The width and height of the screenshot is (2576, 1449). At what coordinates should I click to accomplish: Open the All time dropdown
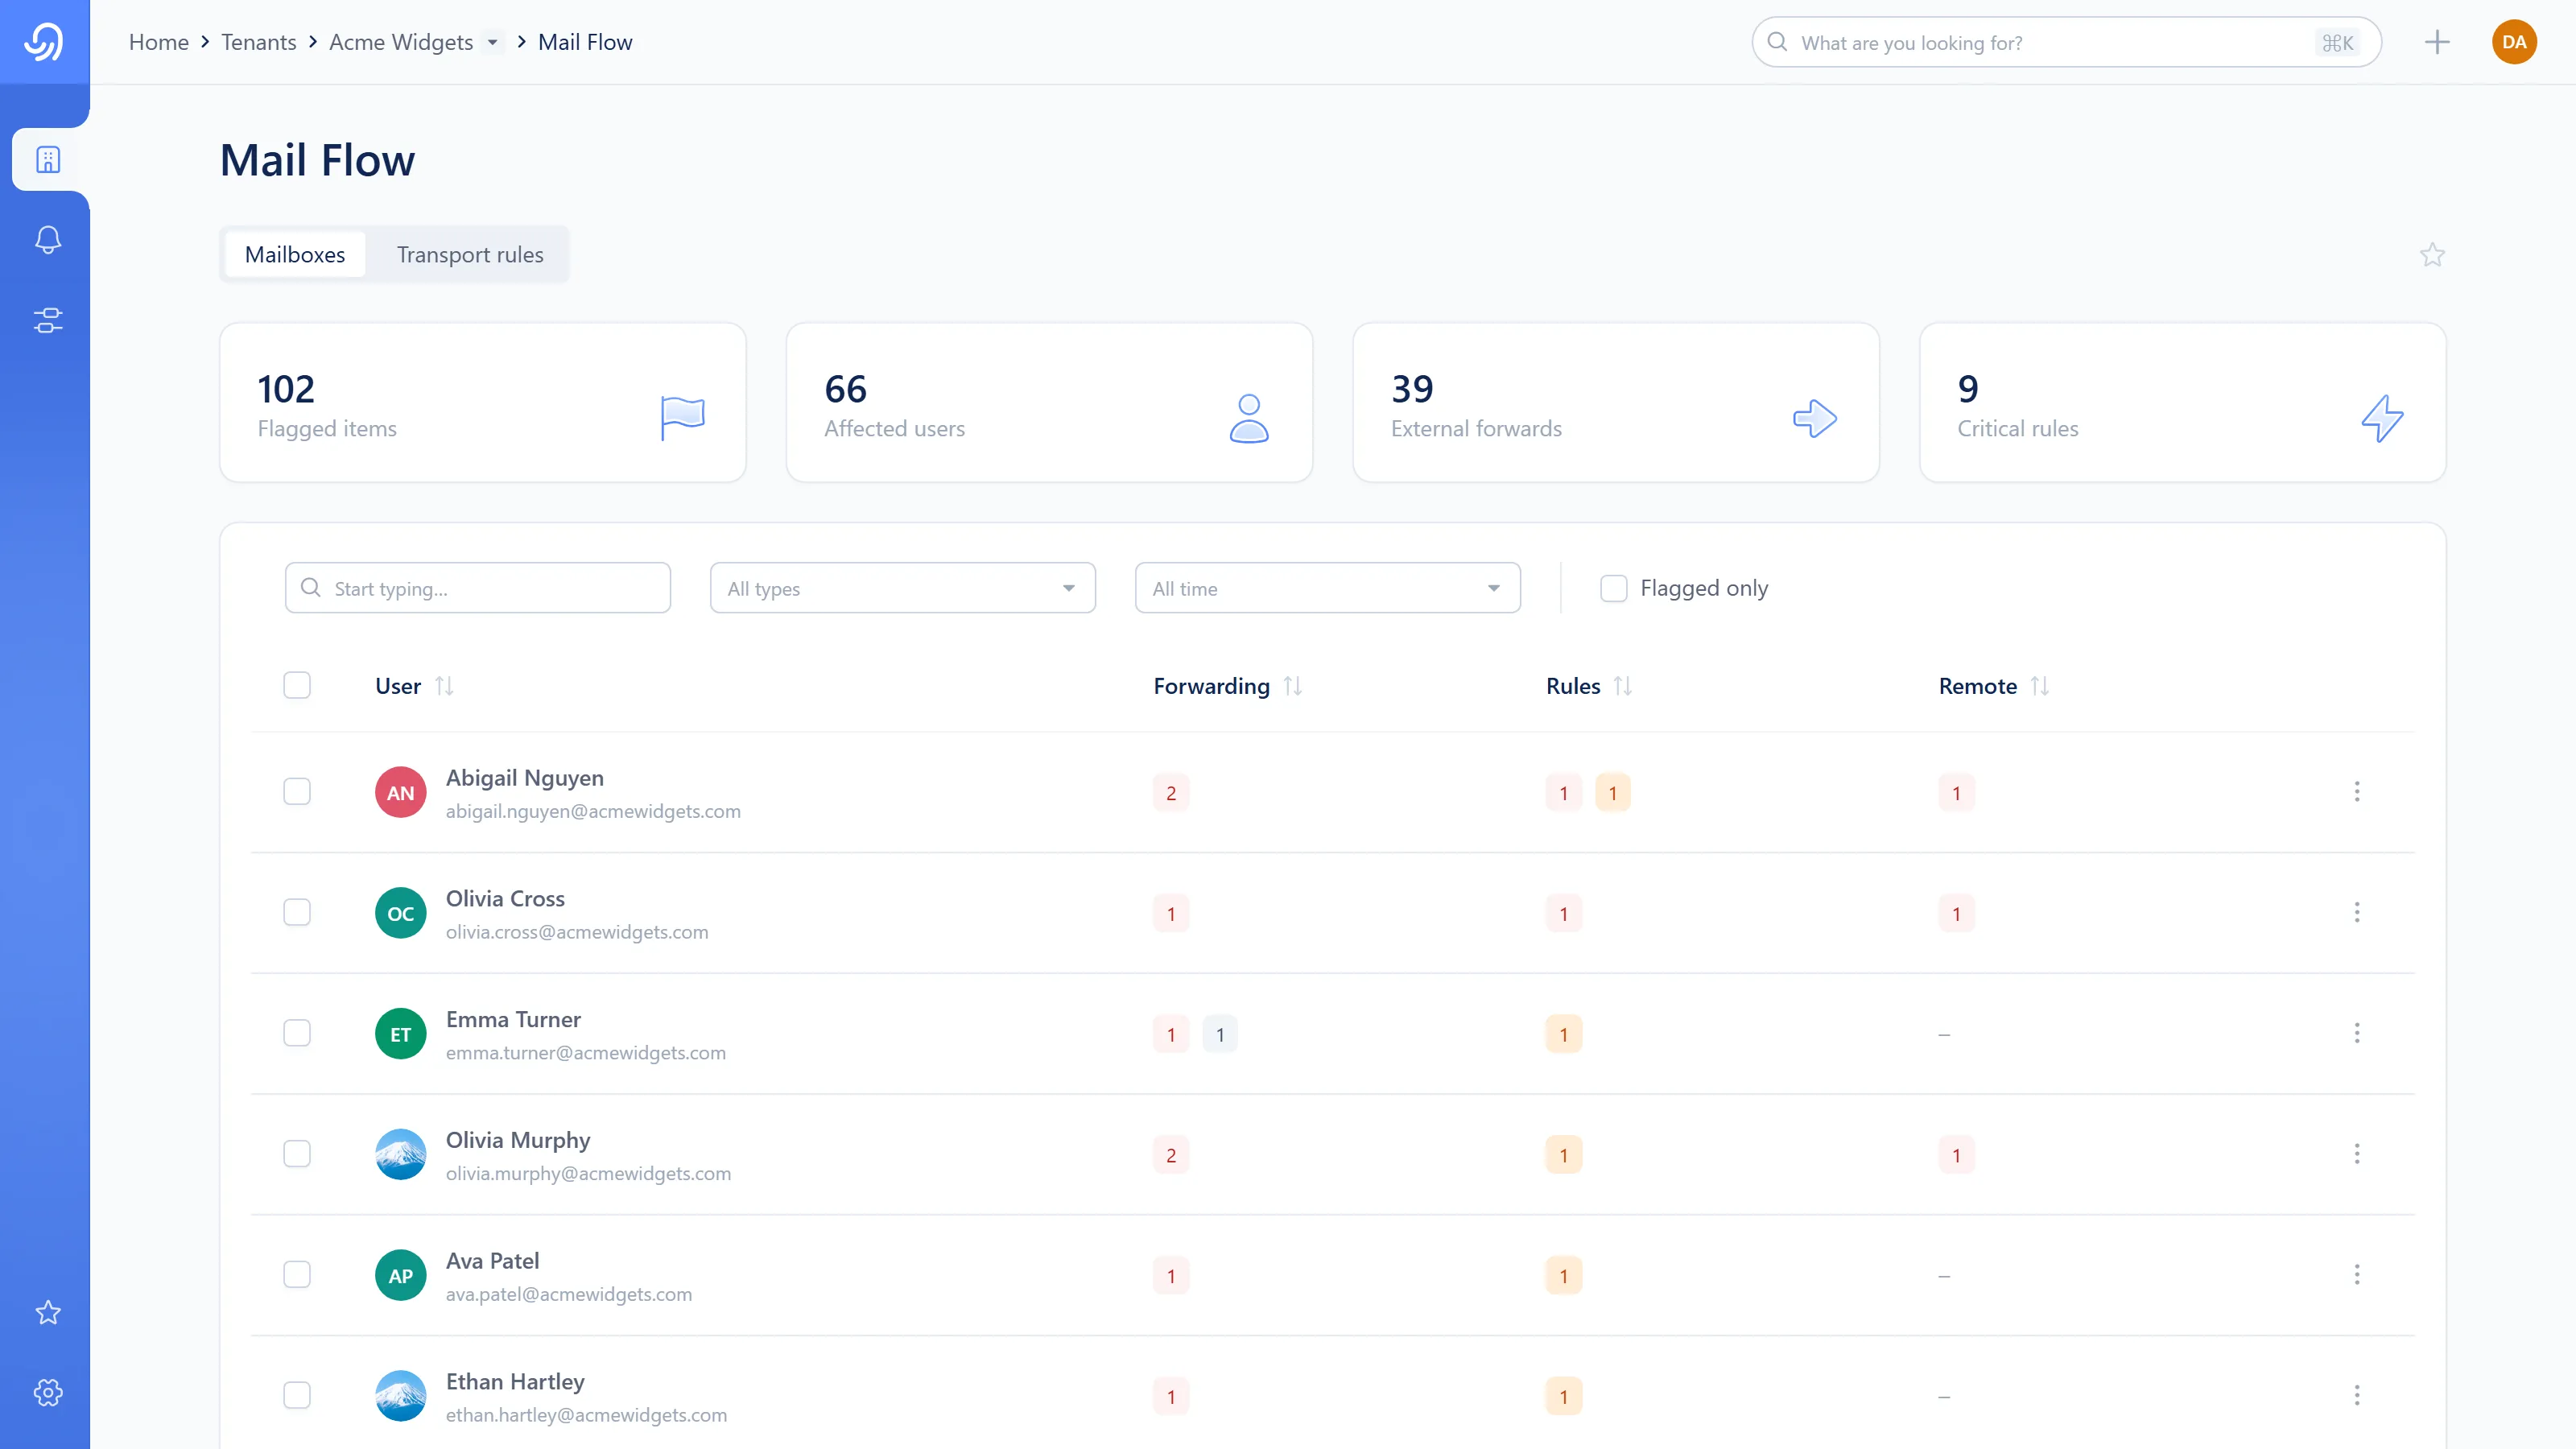(1328, 588)
